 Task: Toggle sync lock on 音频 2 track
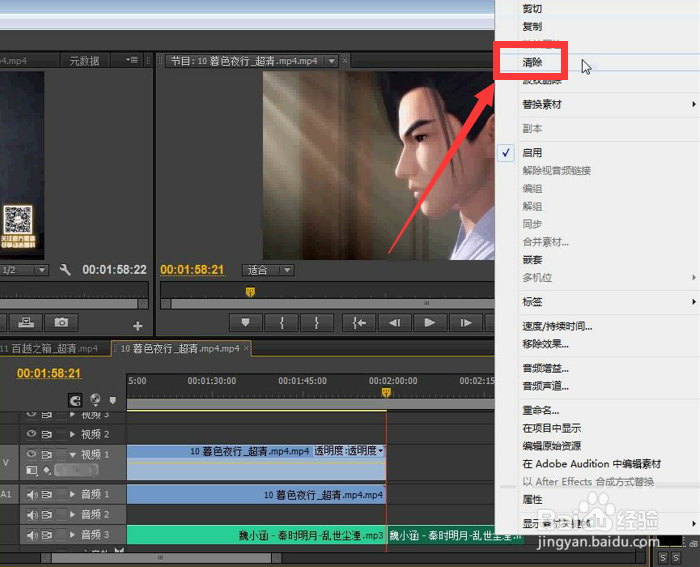[x=47, y=514]
